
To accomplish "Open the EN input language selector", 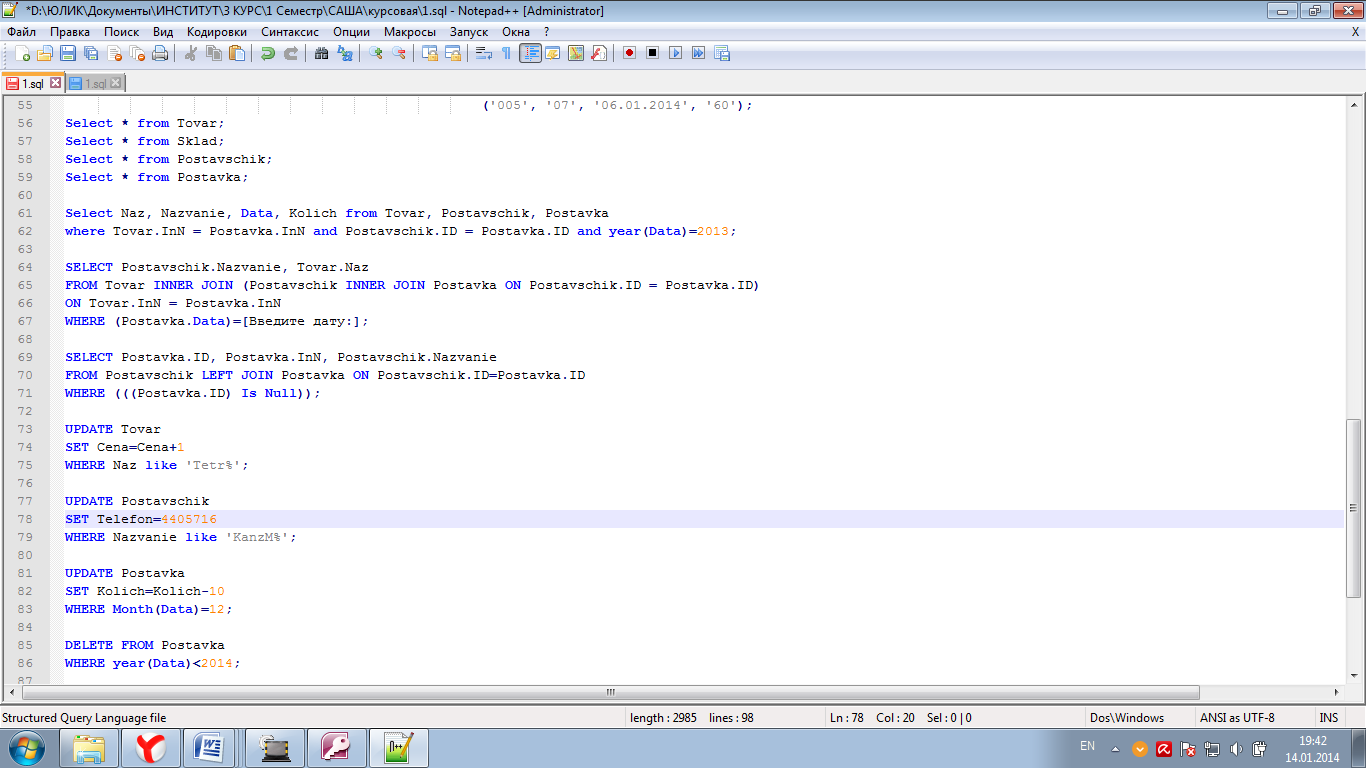I will click(x=1087, y=747).
